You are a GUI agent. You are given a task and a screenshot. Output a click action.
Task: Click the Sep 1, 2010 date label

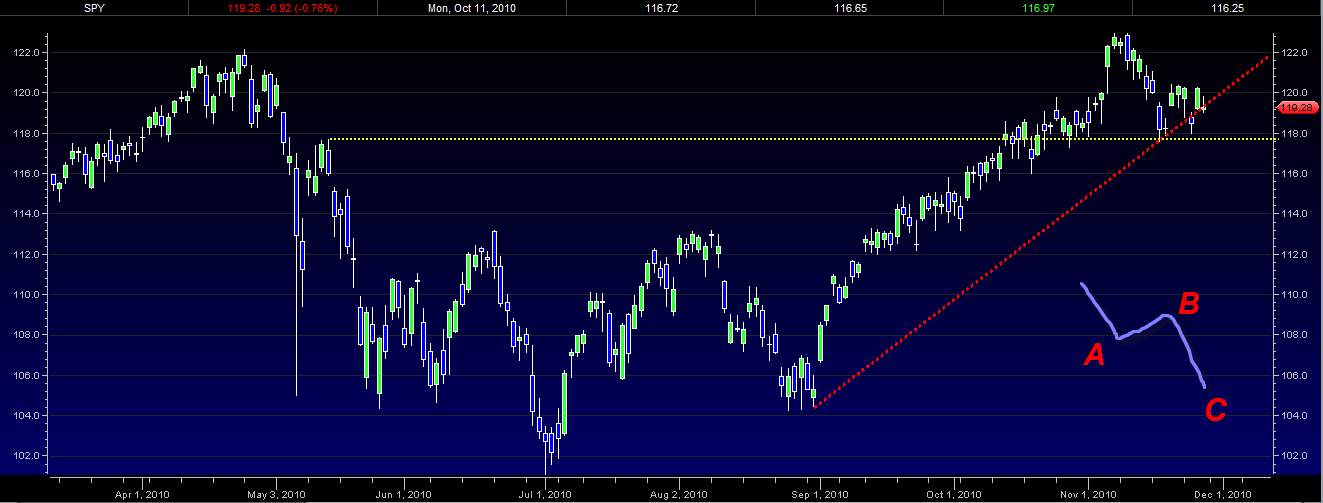(x=819, y=494)
